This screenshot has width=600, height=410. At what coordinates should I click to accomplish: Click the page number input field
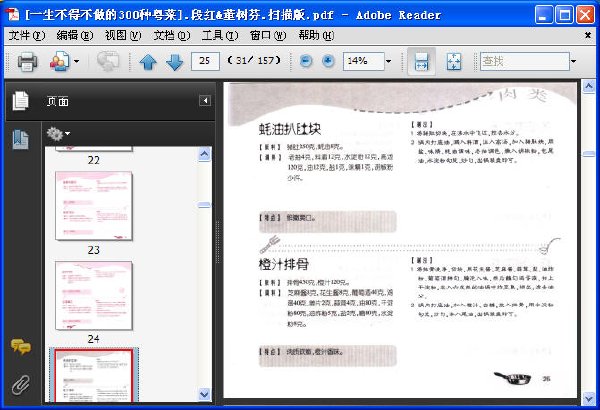point(205,61)
